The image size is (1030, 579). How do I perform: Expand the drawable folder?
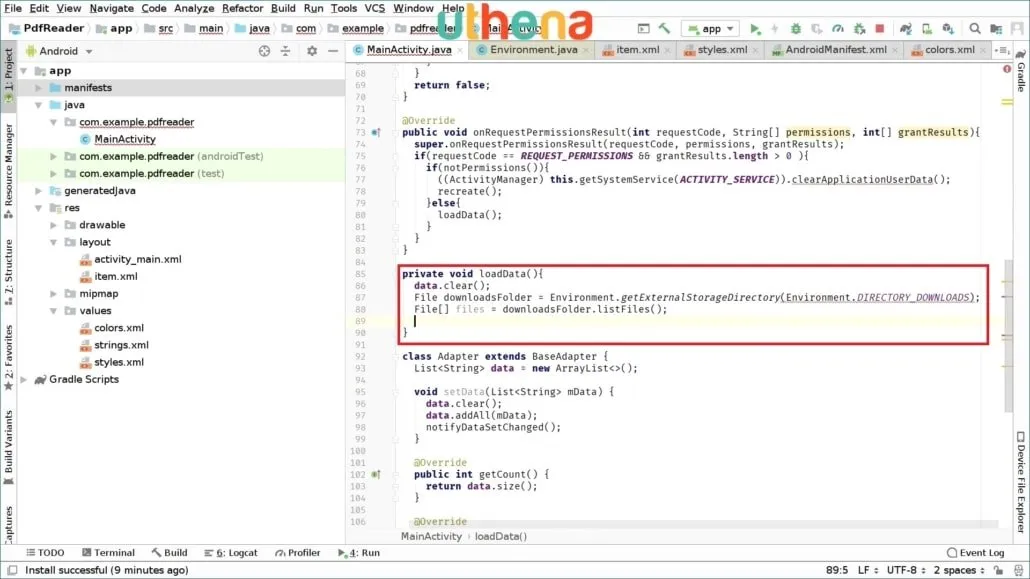pyautogui.click(x=53, y=225)
